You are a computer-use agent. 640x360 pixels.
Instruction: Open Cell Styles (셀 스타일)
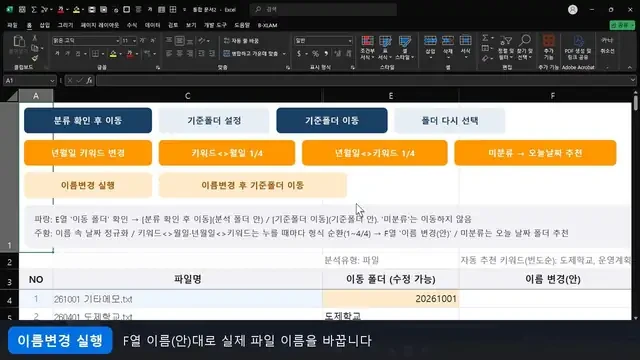[x=404, y=48]
